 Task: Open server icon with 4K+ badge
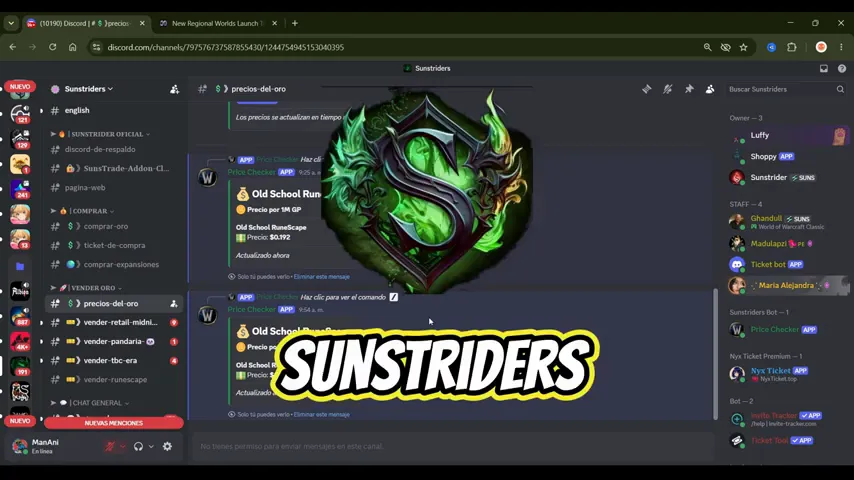click(20, 341)
